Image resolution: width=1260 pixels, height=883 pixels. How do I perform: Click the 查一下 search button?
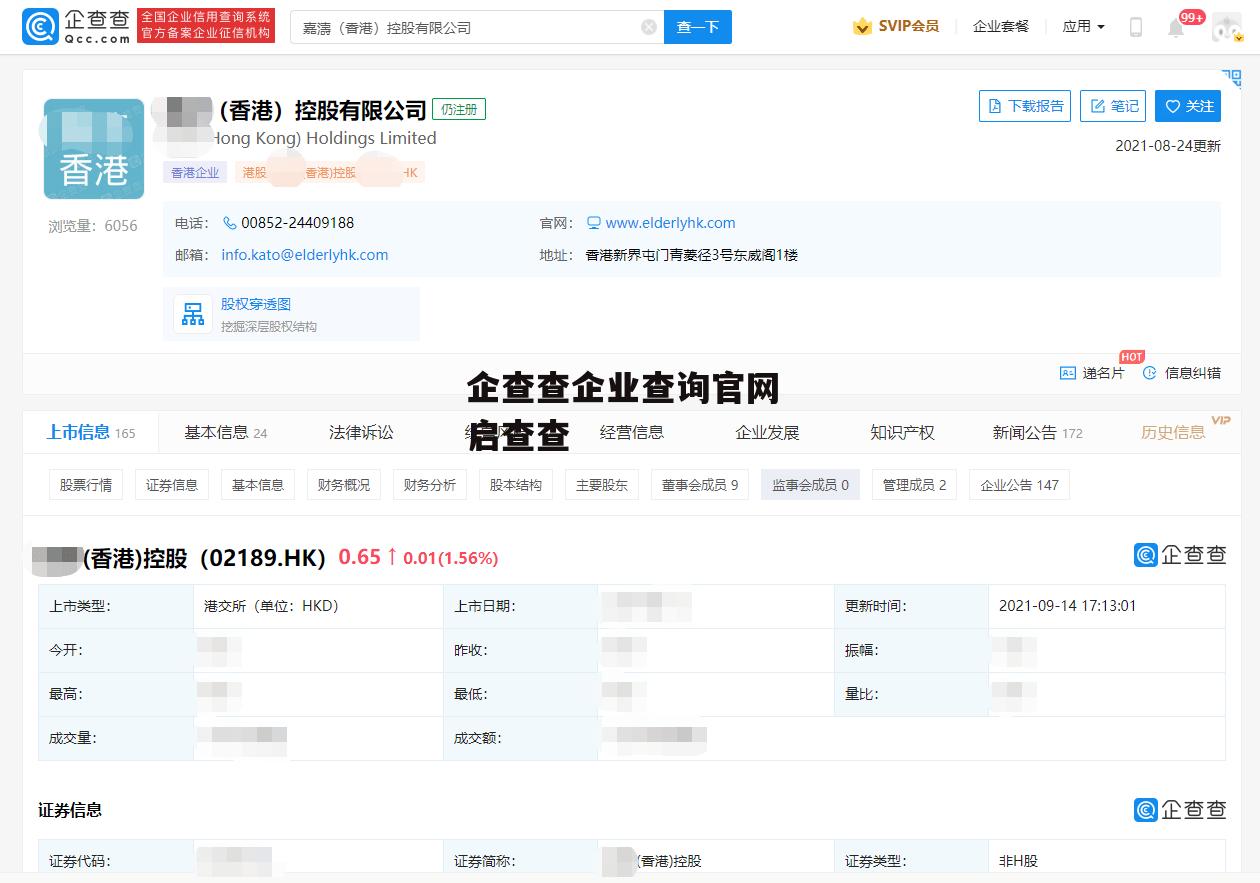point(697,27)
